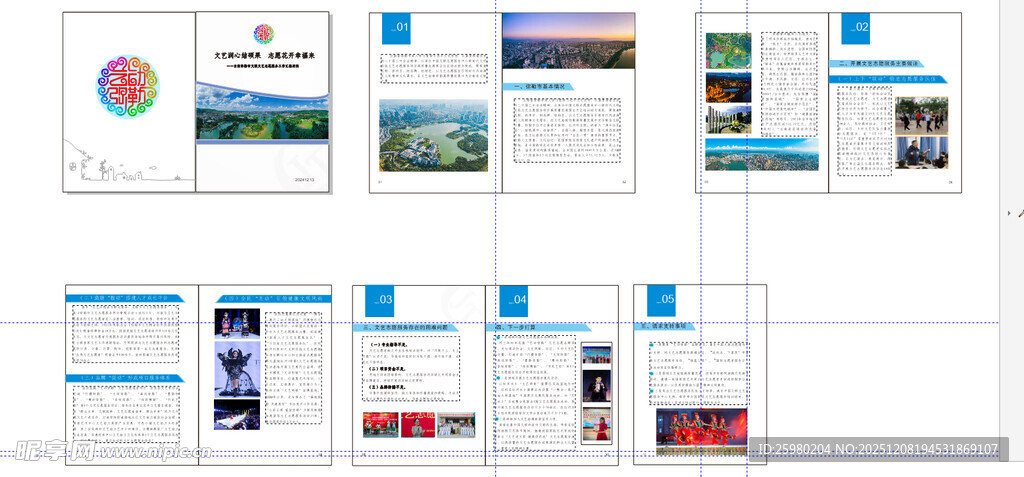This screenshot has height=477, width=1024.
Task: Select the blue banner beginning （四）
Action: (x=273, y=298)
